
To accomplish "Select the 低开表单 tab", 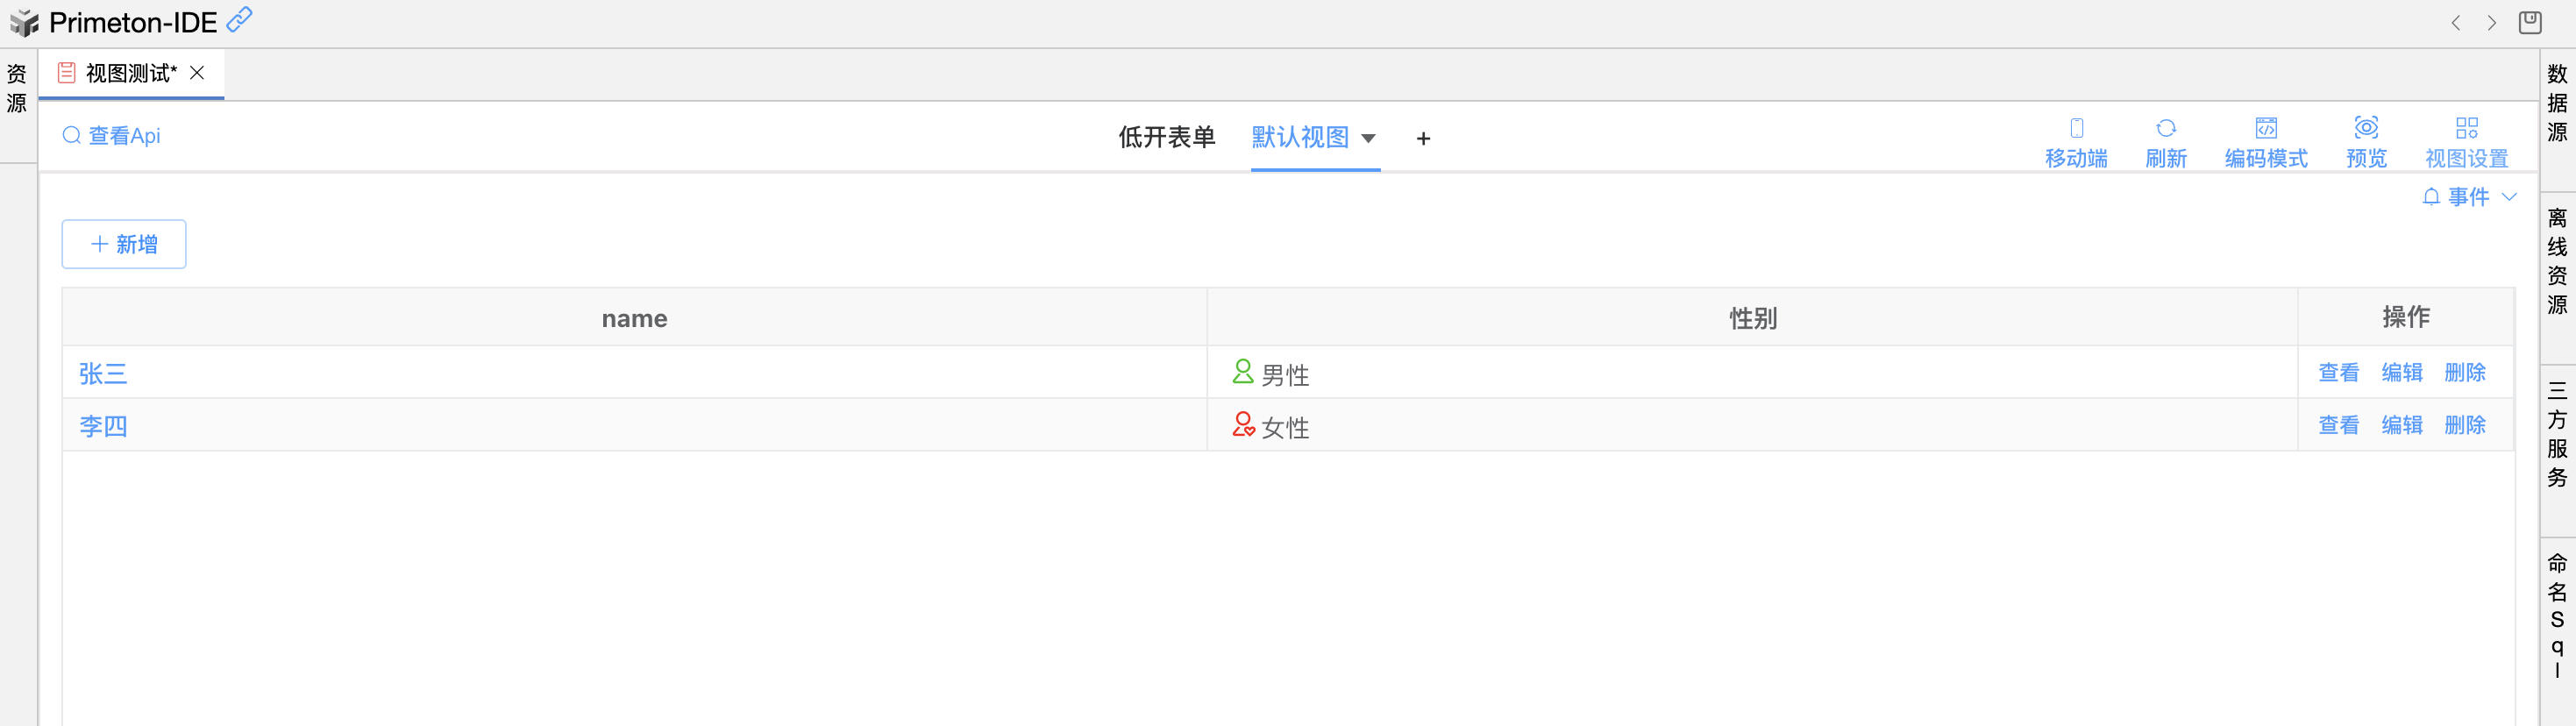I will point(1166,138).
